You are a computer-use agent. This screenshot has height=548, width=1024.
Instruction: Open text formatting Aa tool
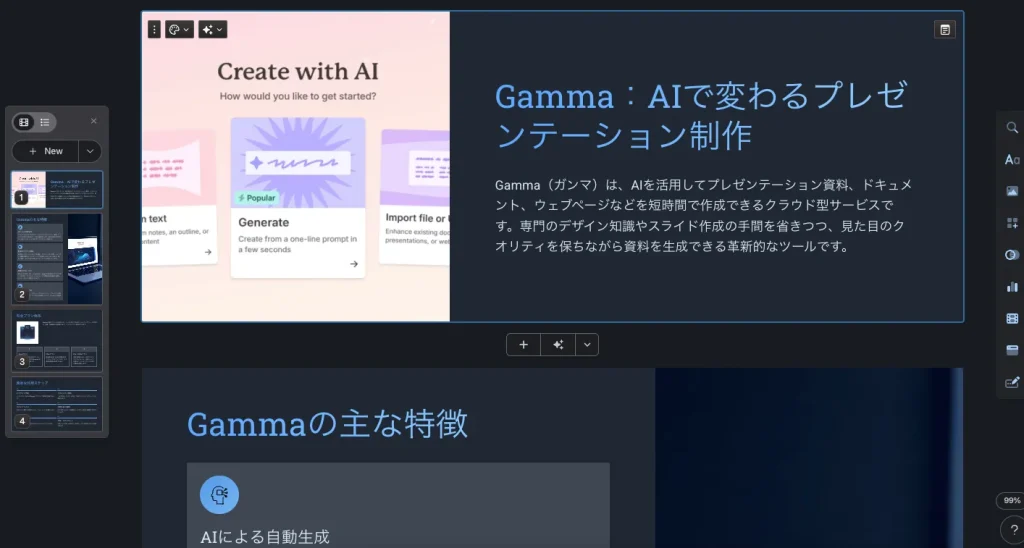click(x=1012, y=159)
